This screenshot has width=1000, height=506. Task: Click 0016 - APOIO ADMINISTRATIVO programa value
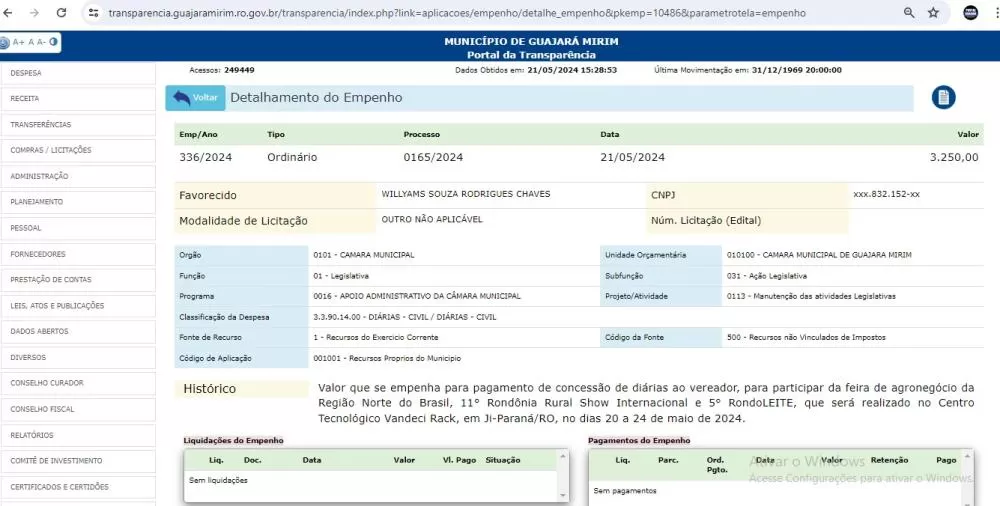coord(416,296)
